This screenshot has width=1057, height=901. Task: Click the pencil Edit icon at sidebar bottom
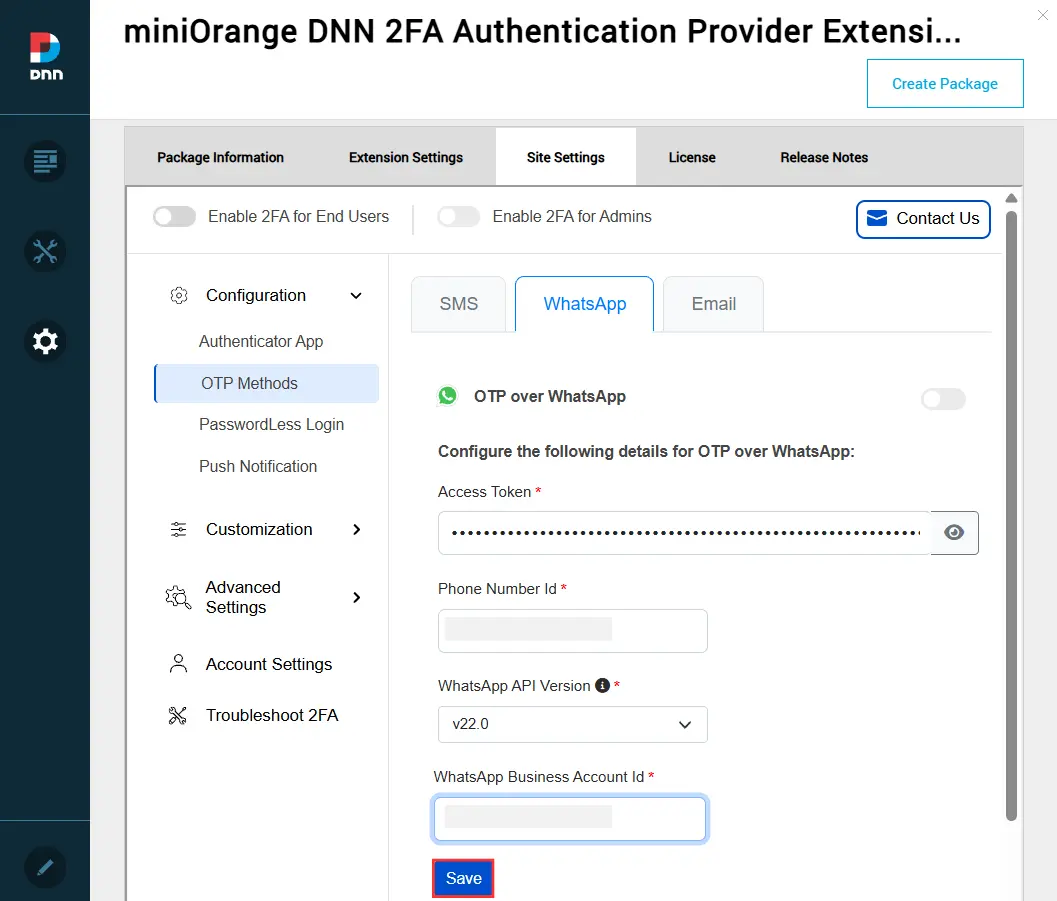point(45,867)
